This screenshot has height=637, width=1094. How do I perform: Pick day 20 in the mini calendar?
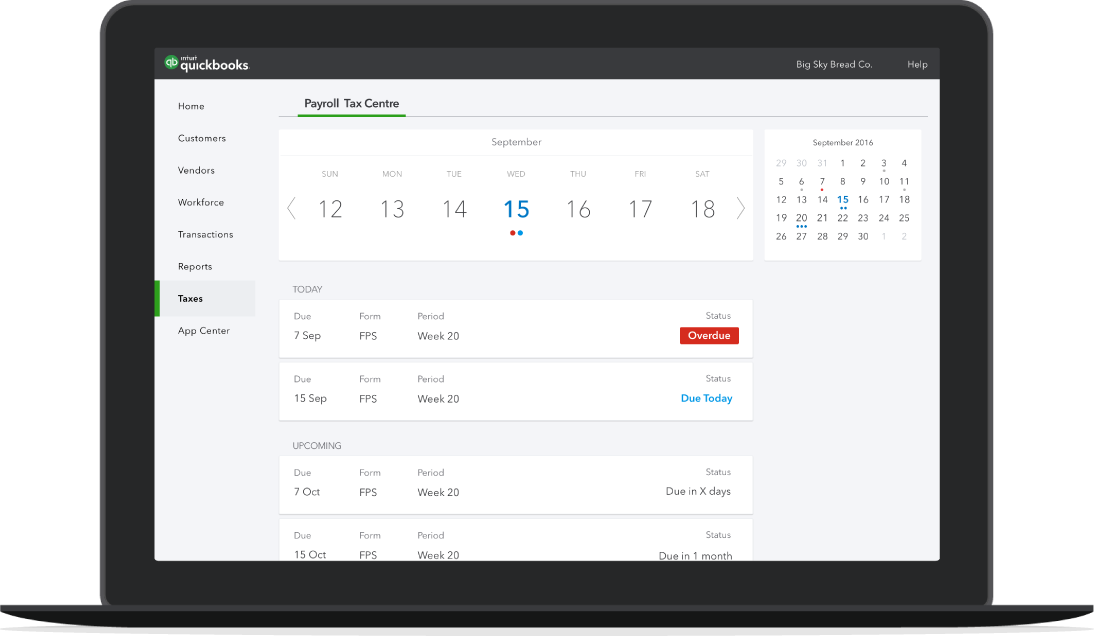(x=801, y=218)
